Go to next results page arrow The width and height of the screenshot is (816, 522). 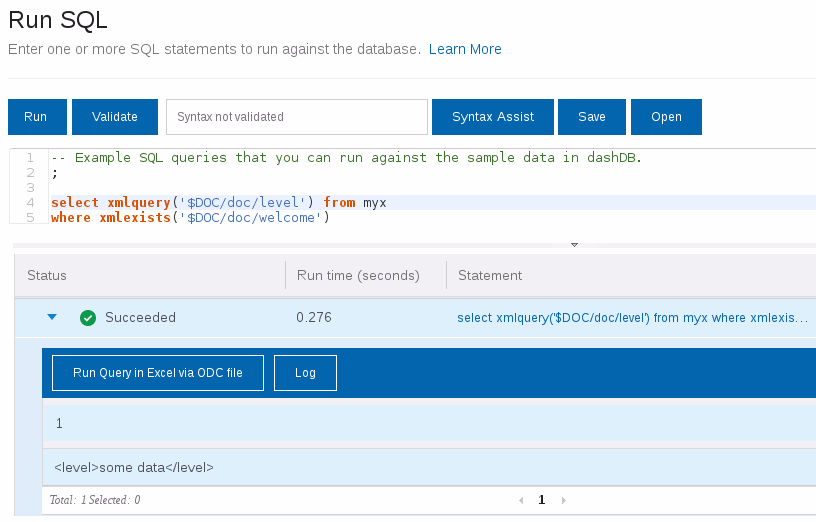pyautogui.click(x=564, y=500)
